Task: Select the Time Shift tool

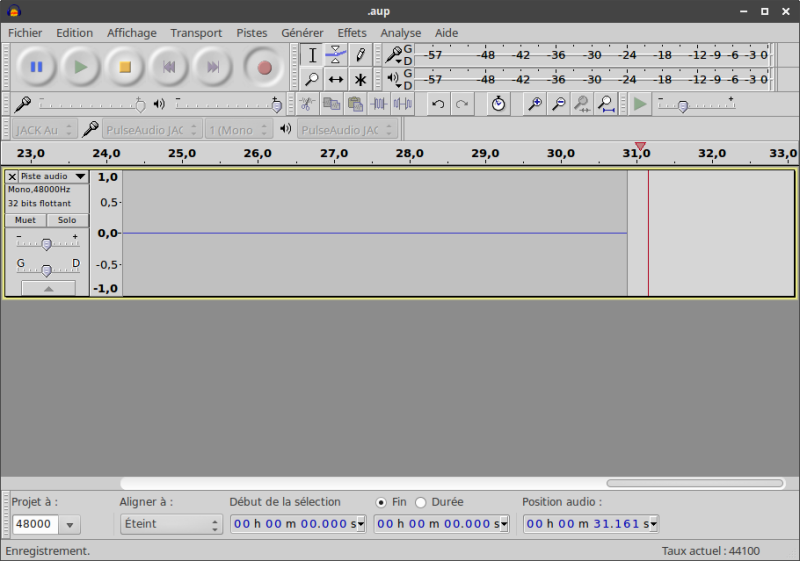Action: coord(336,79)
